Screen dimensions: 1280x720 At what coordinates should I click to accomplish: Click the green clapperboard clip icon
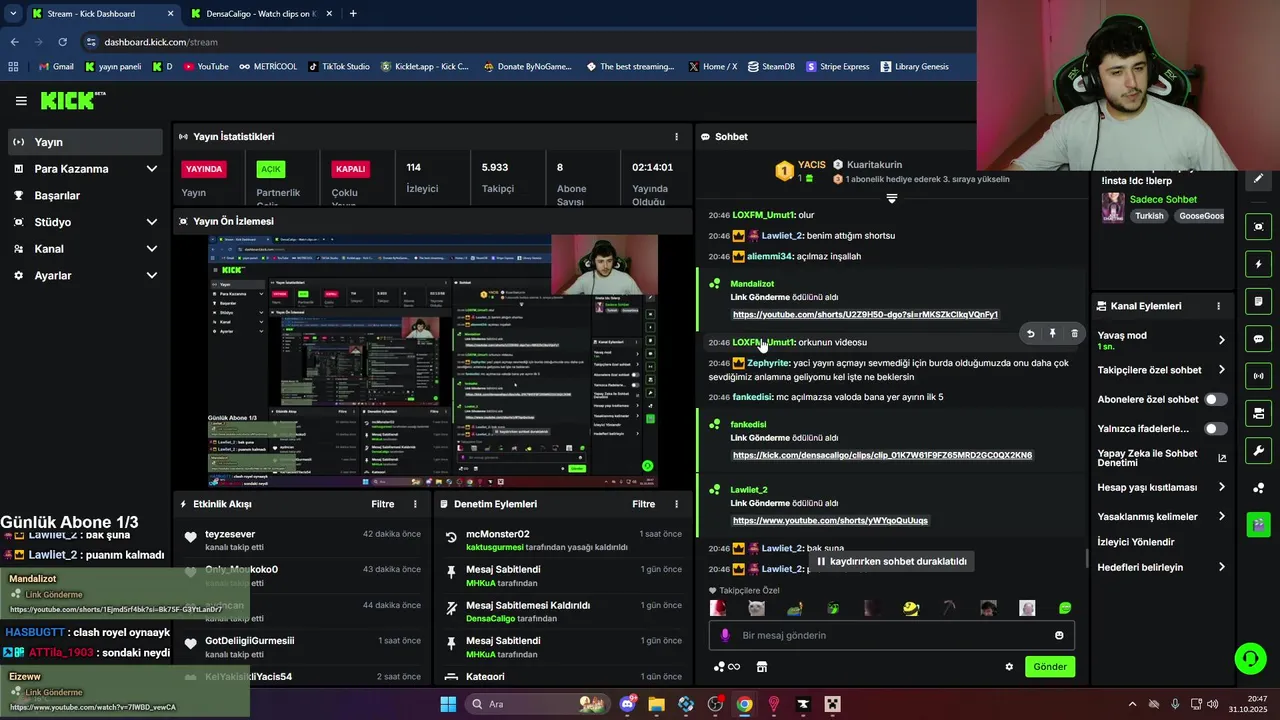pyautogui.click(x=1258, y=523)
